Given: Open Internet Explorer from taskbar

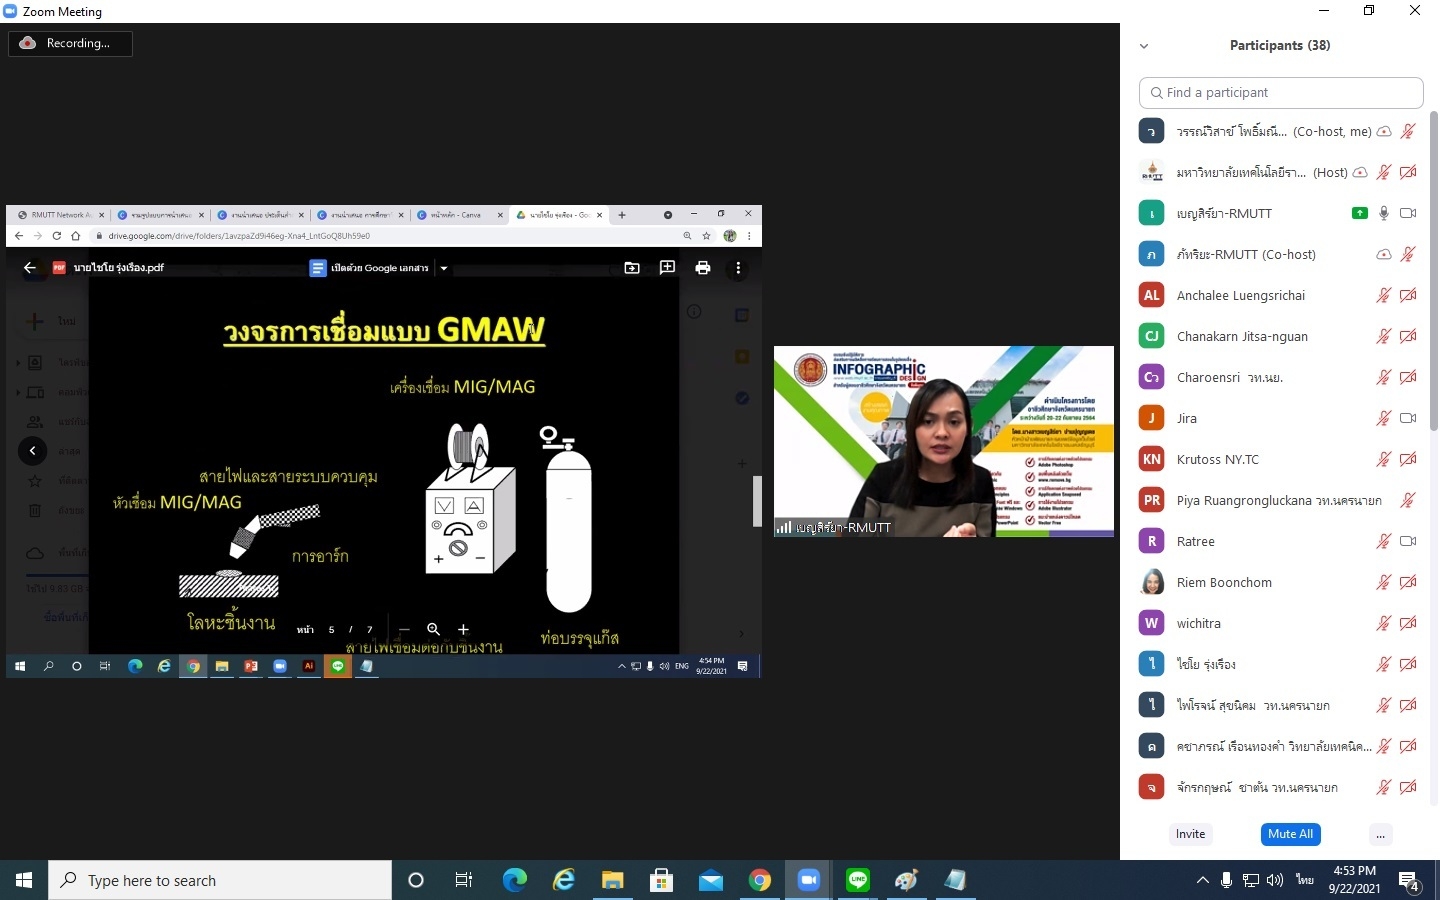Looking at the screenshot, I should pyautogui.click(x=564, y=880).
